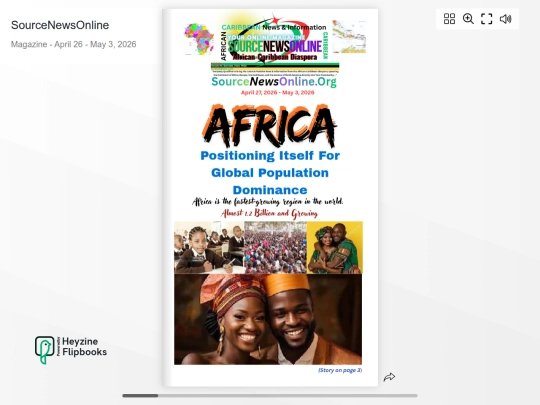Click the zoom in magnifier icon
The height and width of the screenshot is (405, 540).
coord(468,19)
